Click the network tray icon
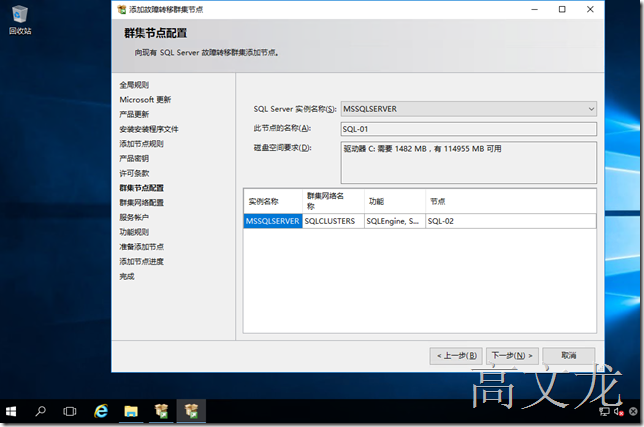The image size is (644, 427). pos(604,411)
